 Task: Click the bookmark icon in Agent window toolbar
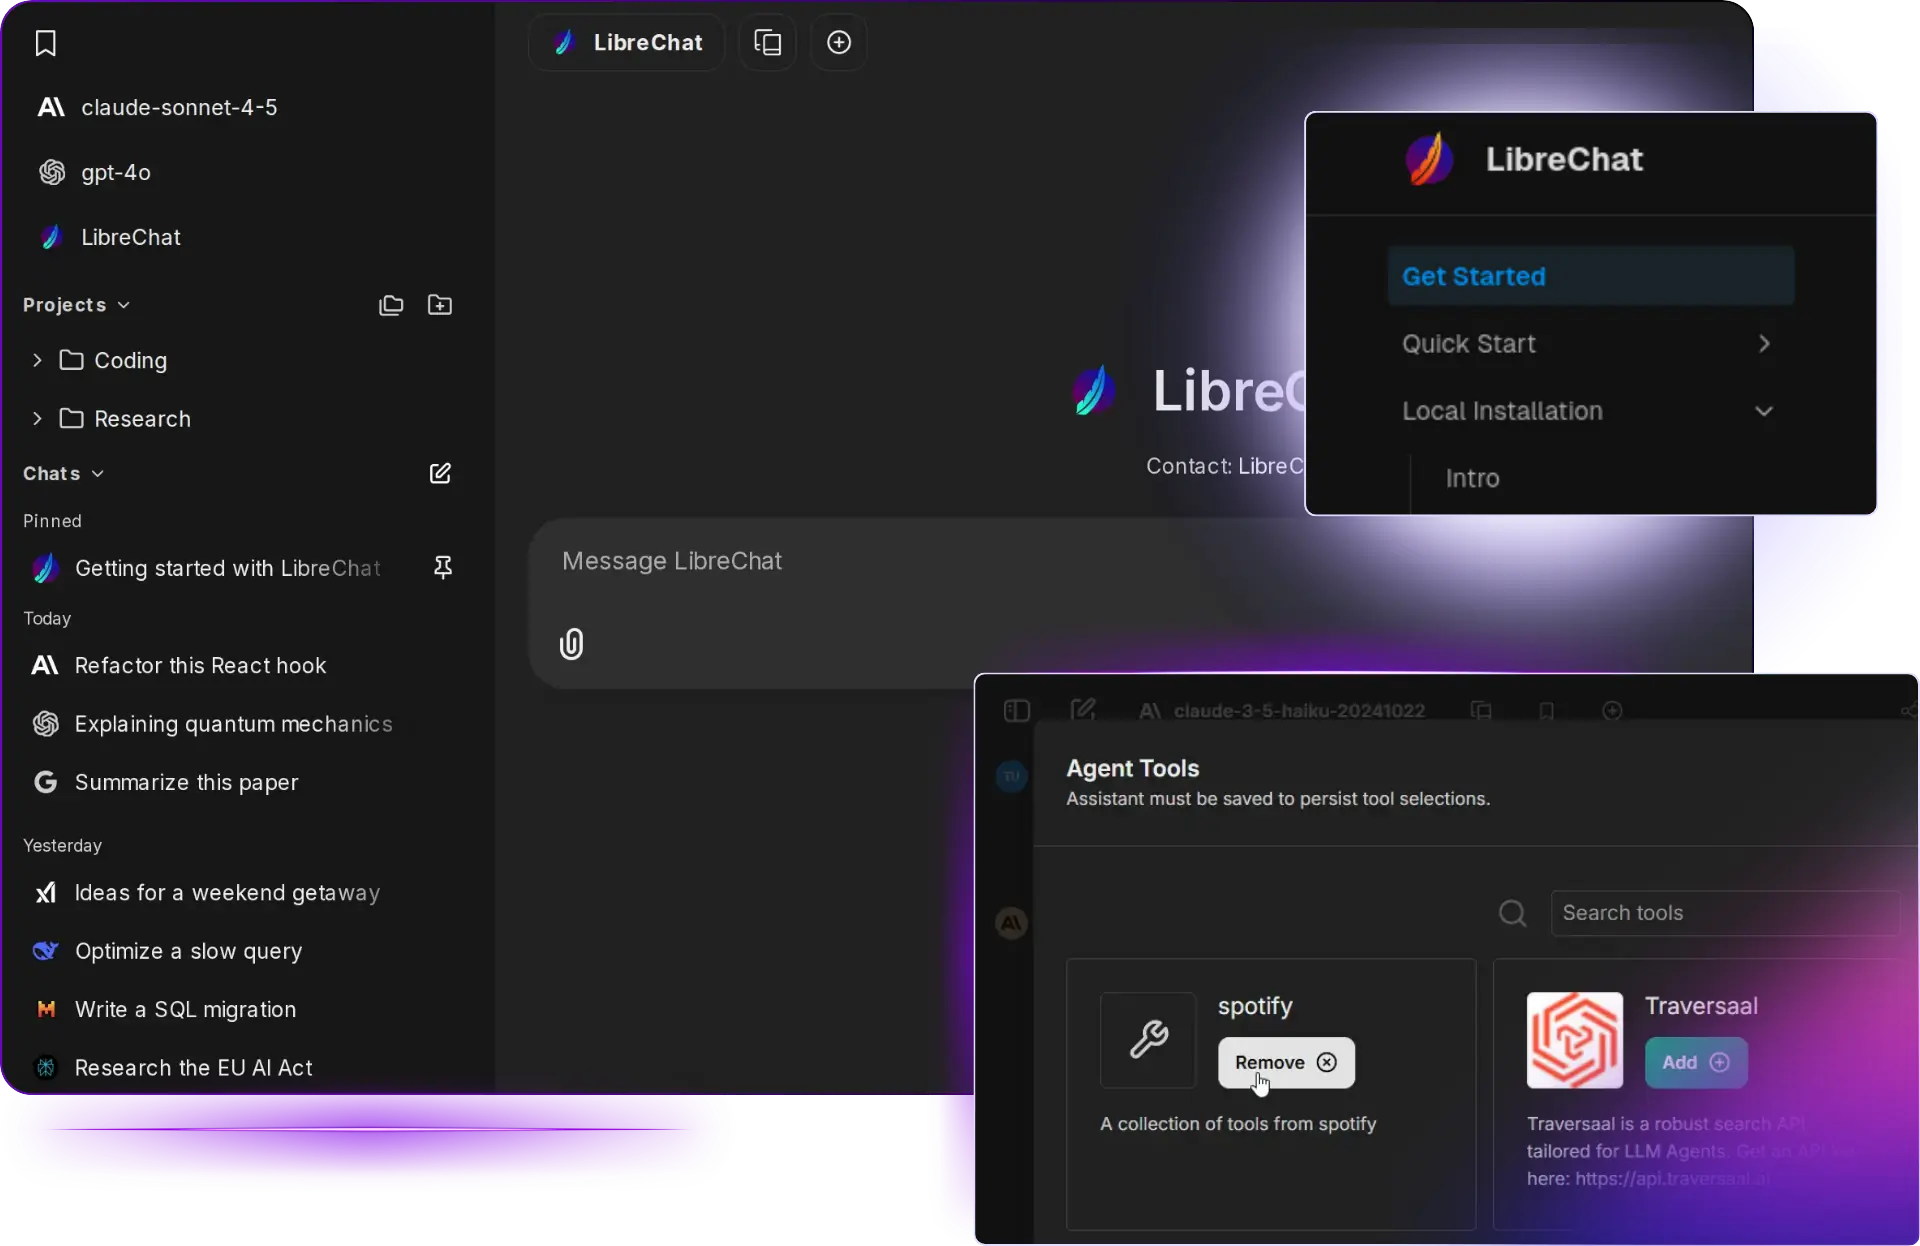1546,711
